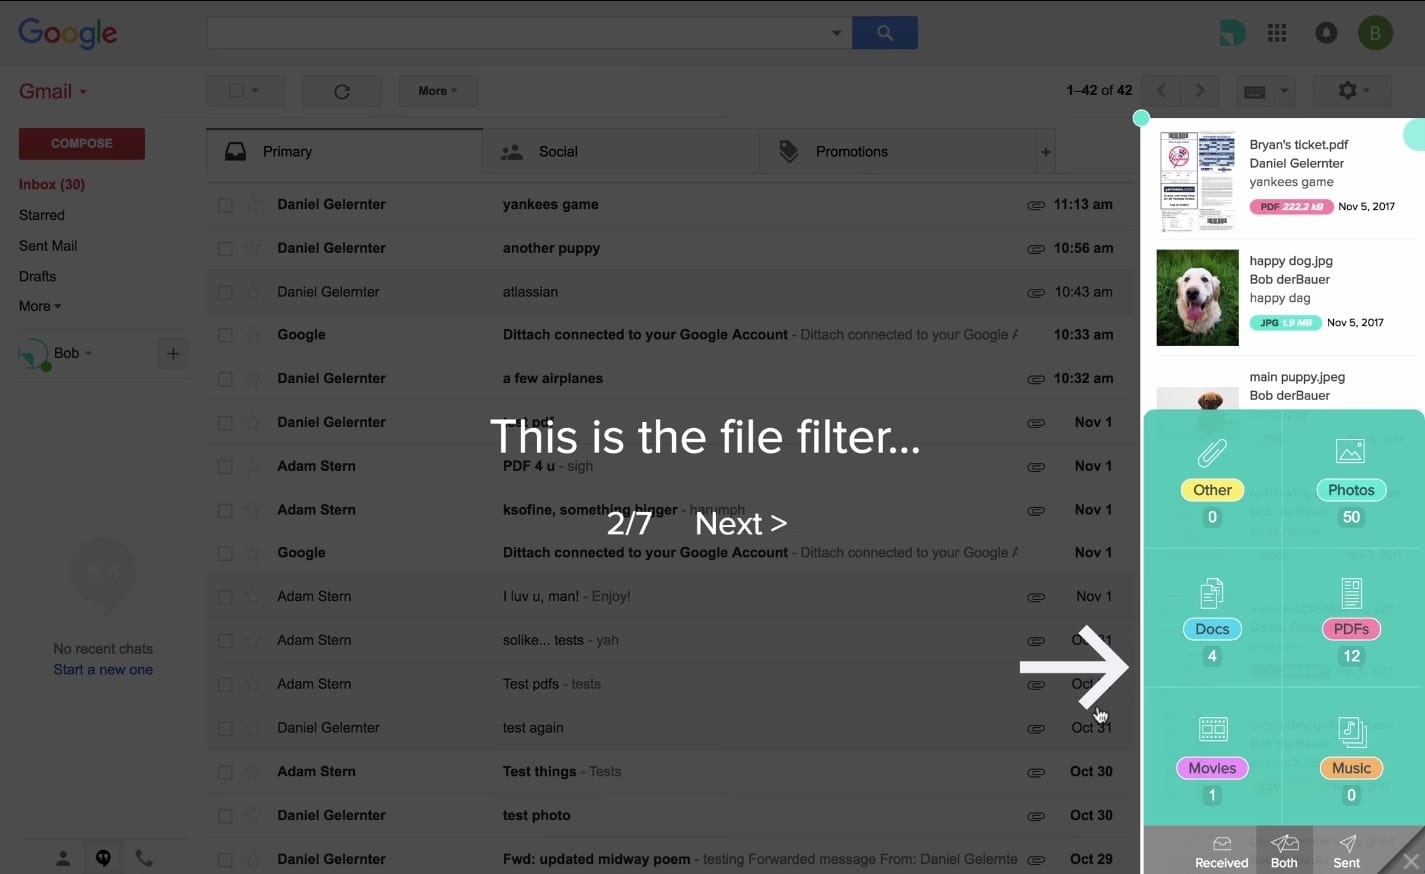This screenshot has width=1425, height=874.
Task: Expand More labels in sidebar
Action: point(40,306)
